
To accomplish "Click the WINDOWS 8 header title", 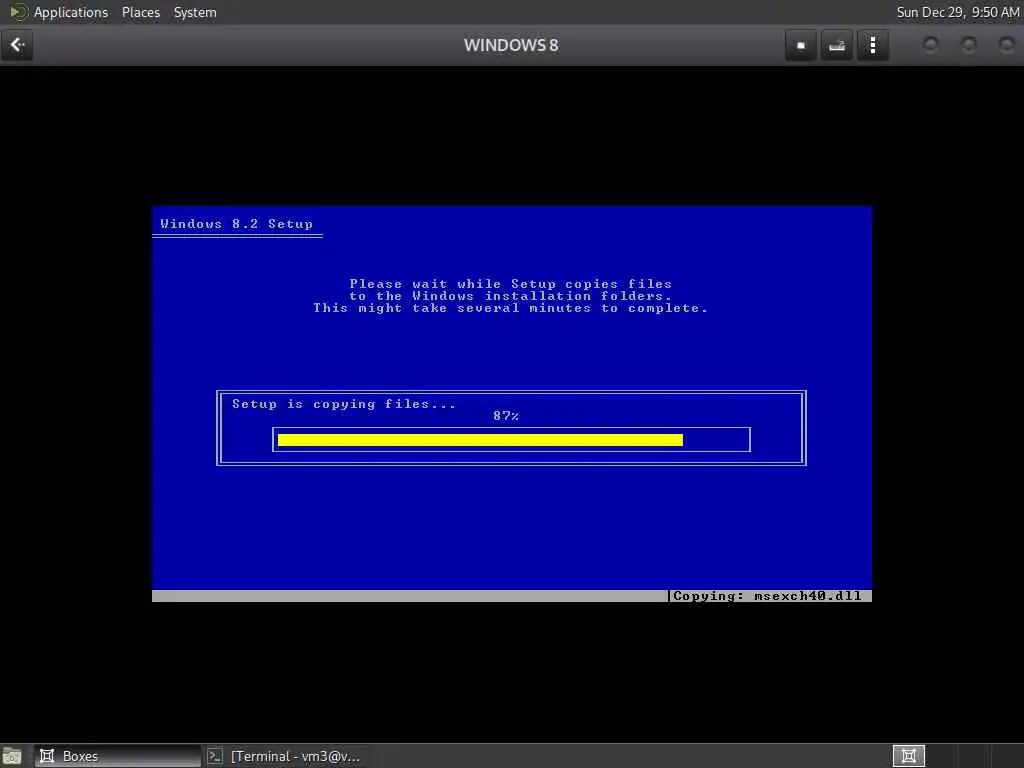I will pos(511,45).
